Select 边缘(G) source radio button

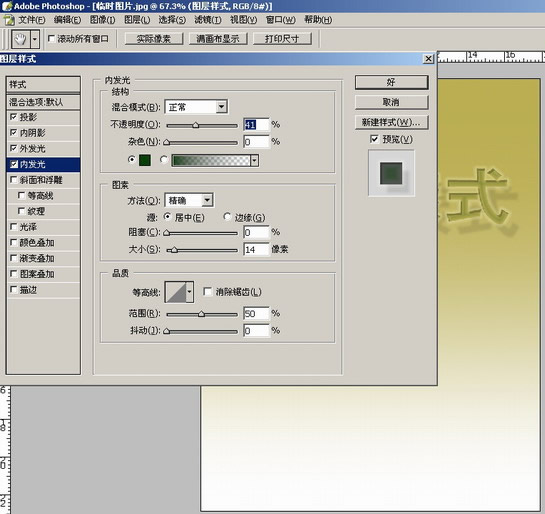click(227, 217)
